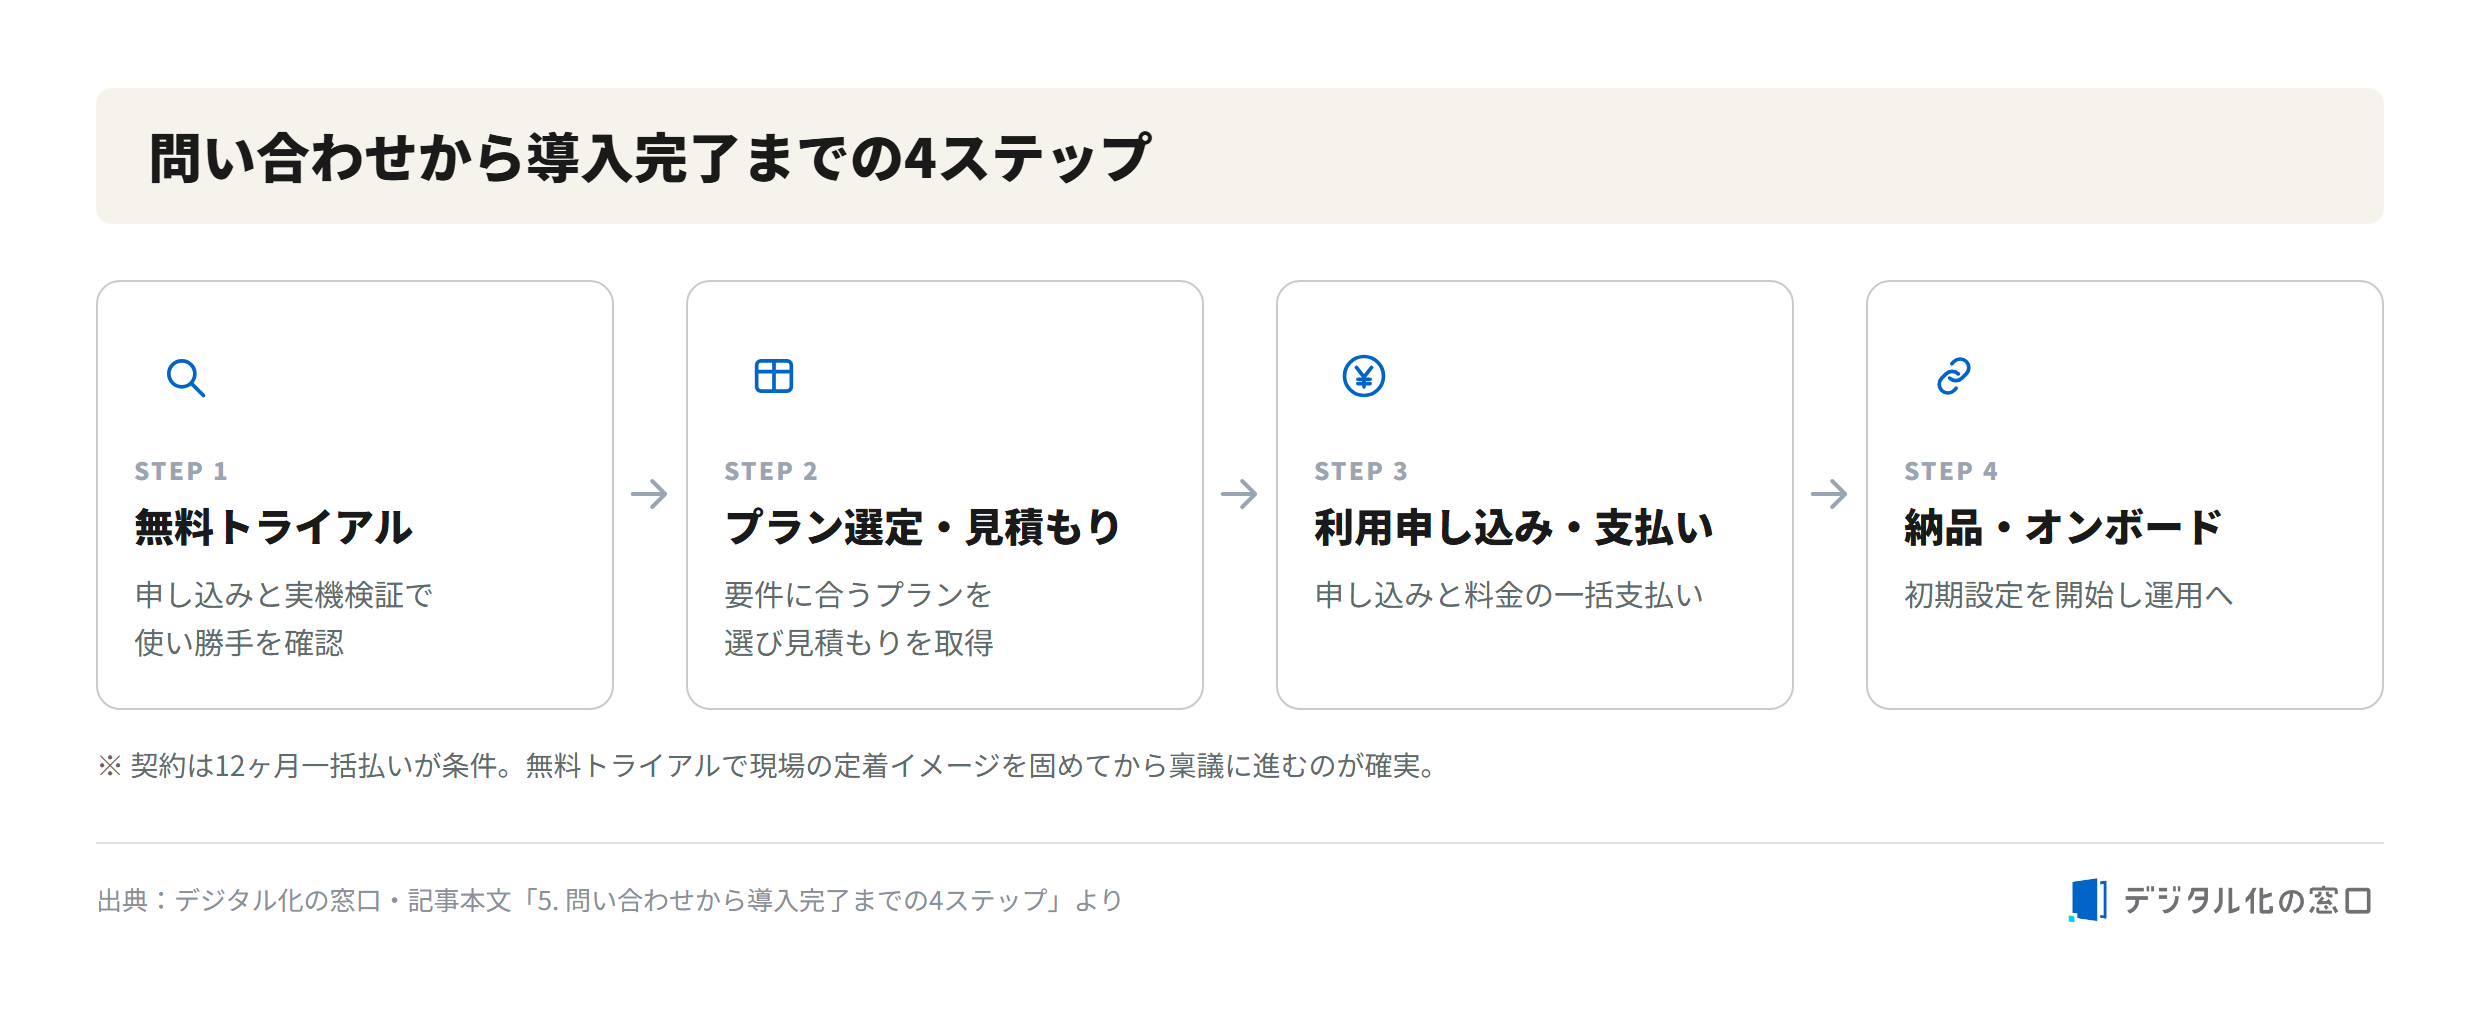Click the STEP 4 label
The width and height of the screenshot is (2480, 1016).
[x=1951, y=471]
